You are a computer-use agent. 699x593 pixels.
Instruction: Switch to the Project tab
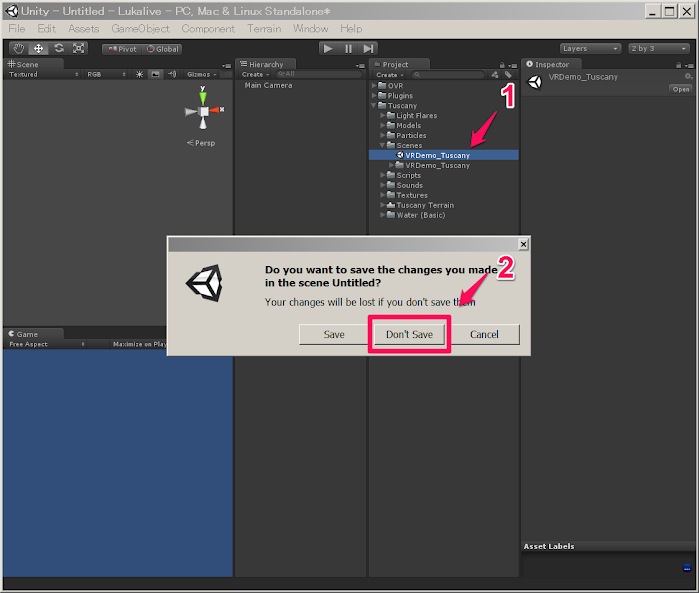coord(400,64)
